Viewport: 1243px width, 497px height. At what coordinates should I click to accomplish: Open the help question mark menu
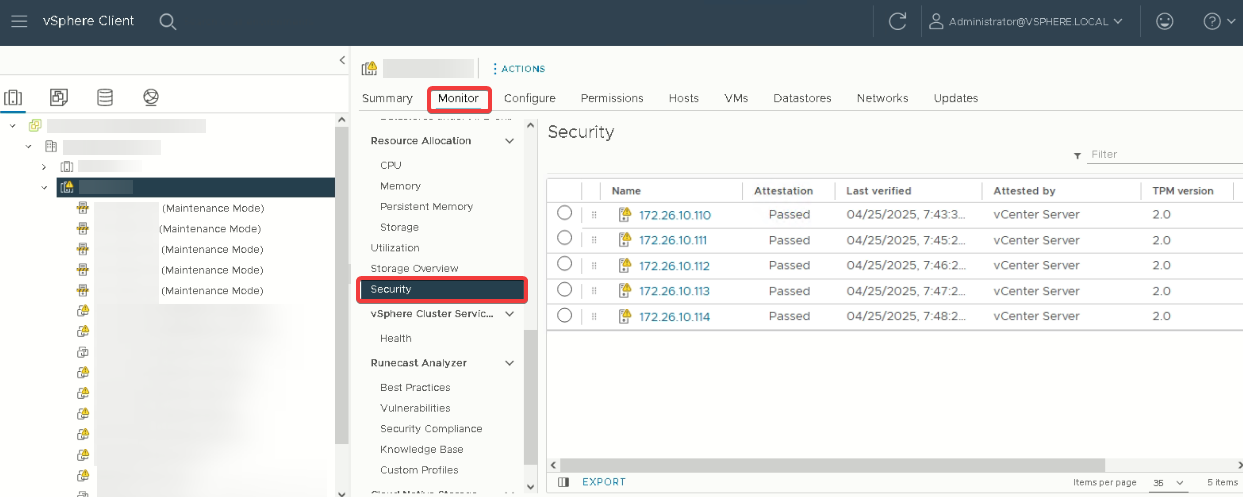tap(1219, 21)
